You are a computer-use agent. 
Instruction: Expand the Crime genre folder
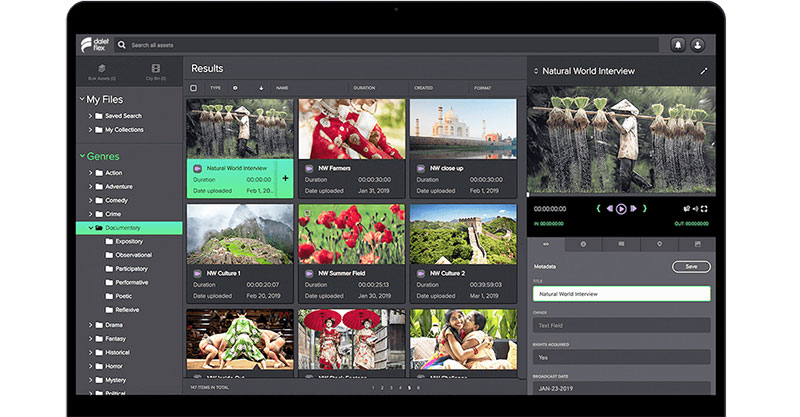[x=90, y=214]
